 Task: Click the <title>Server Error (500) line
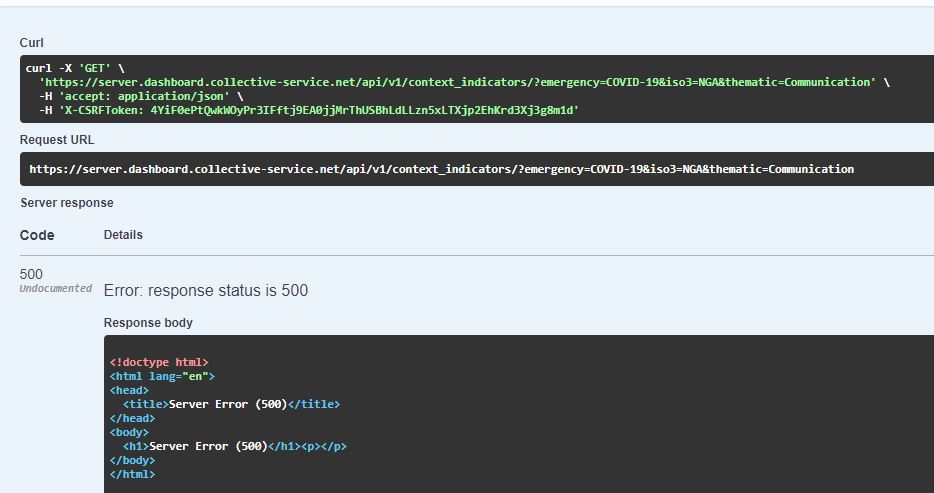pyautogui.click(x=232, y=404)
